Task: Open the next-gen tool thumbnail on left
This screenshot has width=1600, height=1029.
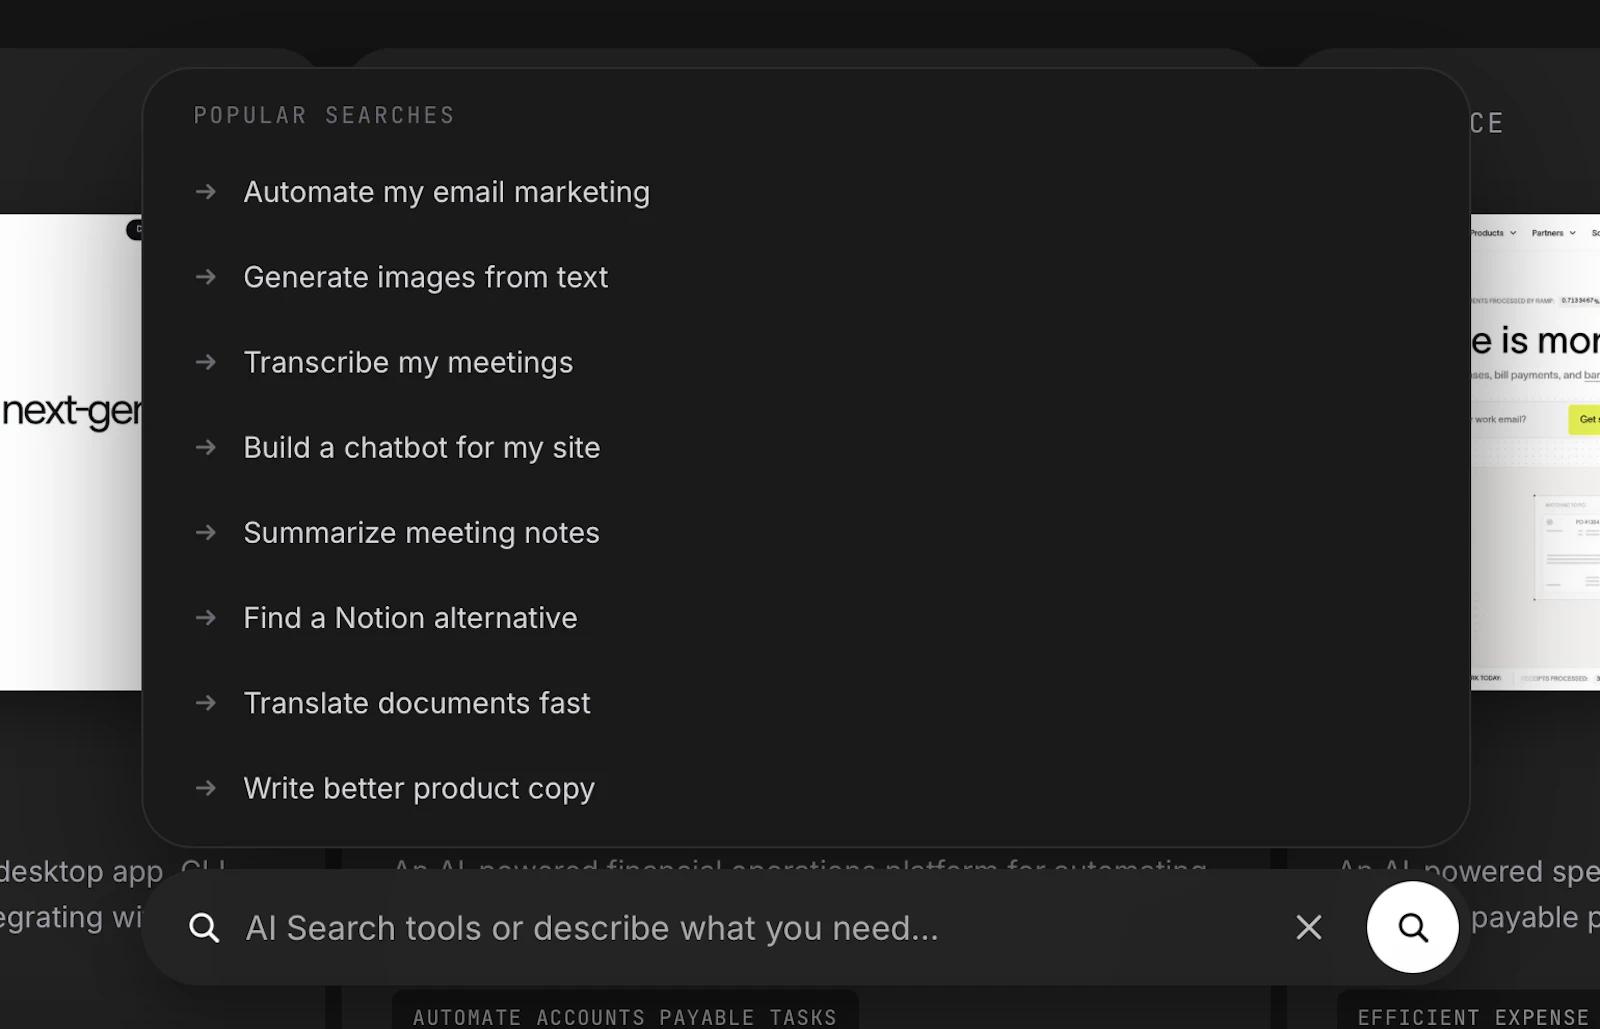Action: point(70,452)
